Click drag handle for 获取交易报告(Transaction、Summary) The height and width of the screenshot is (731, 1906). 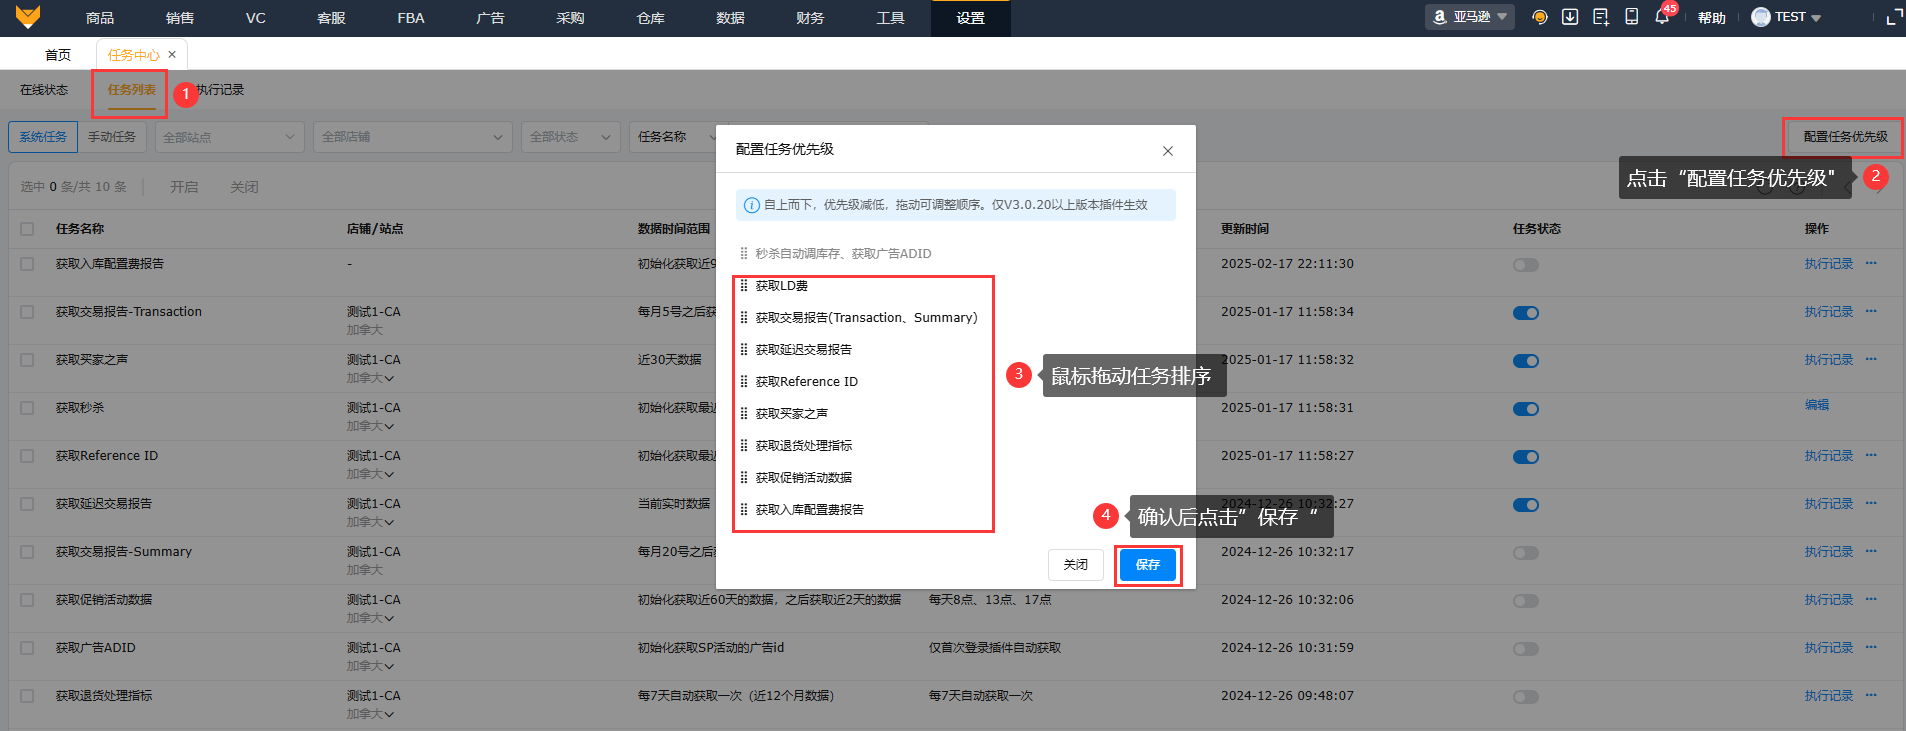tap(744, 318)
